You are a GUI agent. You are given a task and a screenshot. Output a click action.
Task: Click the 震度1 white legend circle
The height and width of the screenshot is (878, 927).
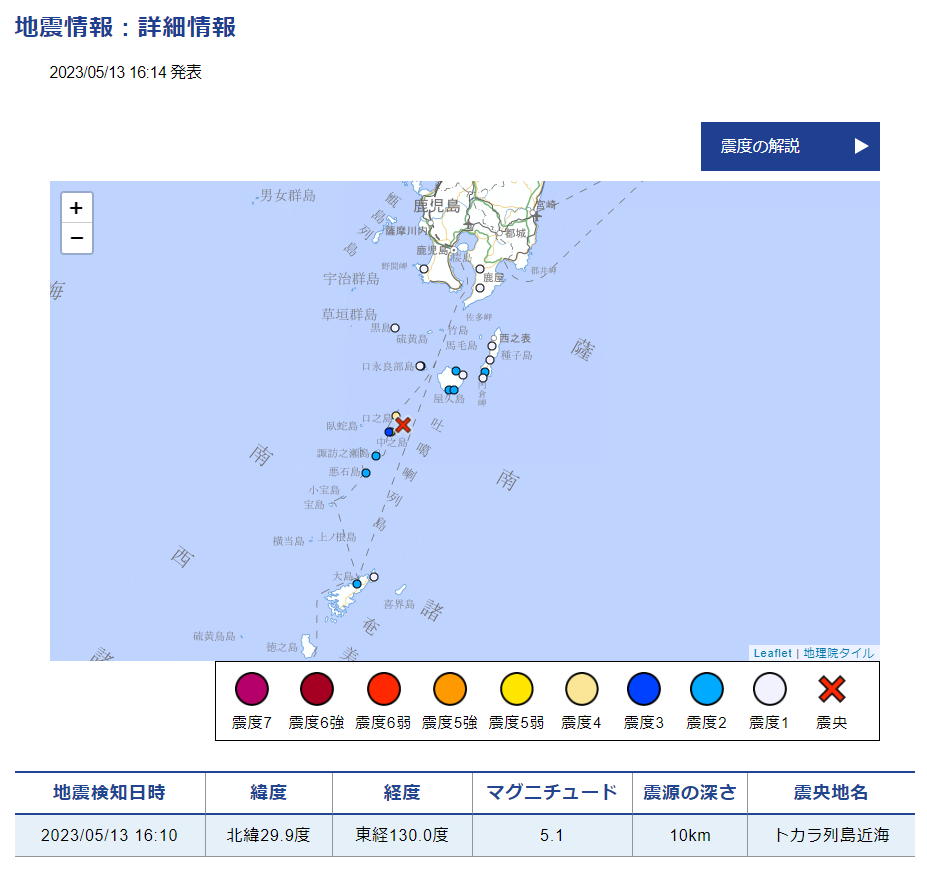tap(769, 689)
